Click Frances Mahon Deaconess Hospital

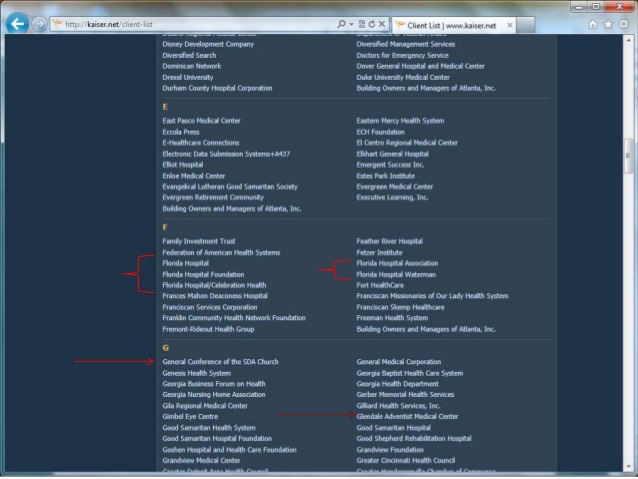coord(215,295)
